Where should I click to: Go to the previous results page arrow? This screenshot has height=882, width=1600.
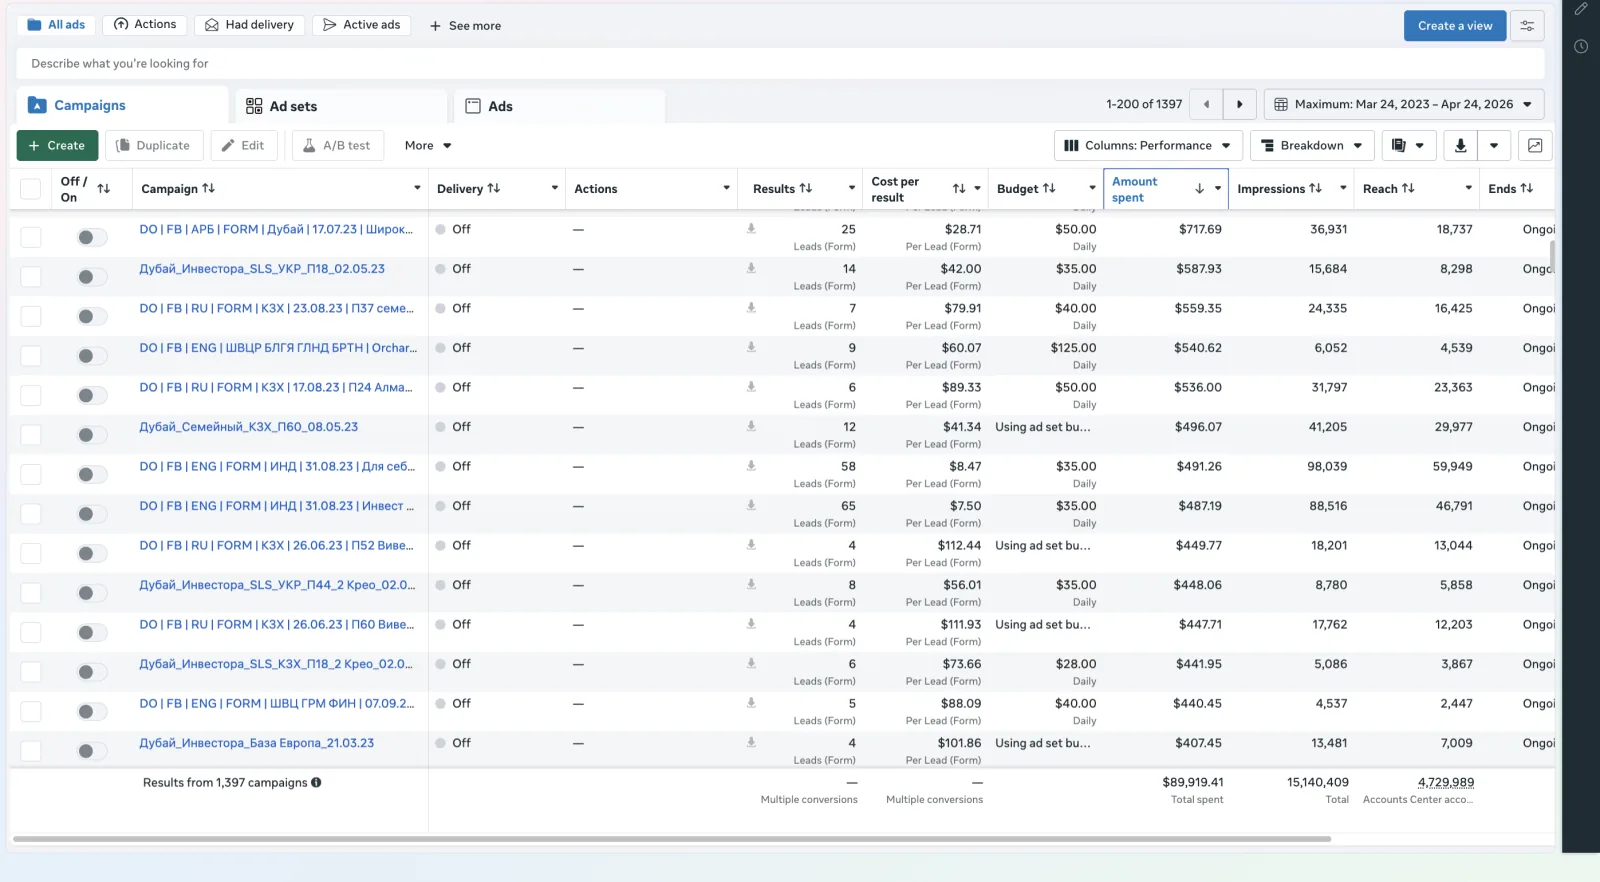coord(1206,104)
